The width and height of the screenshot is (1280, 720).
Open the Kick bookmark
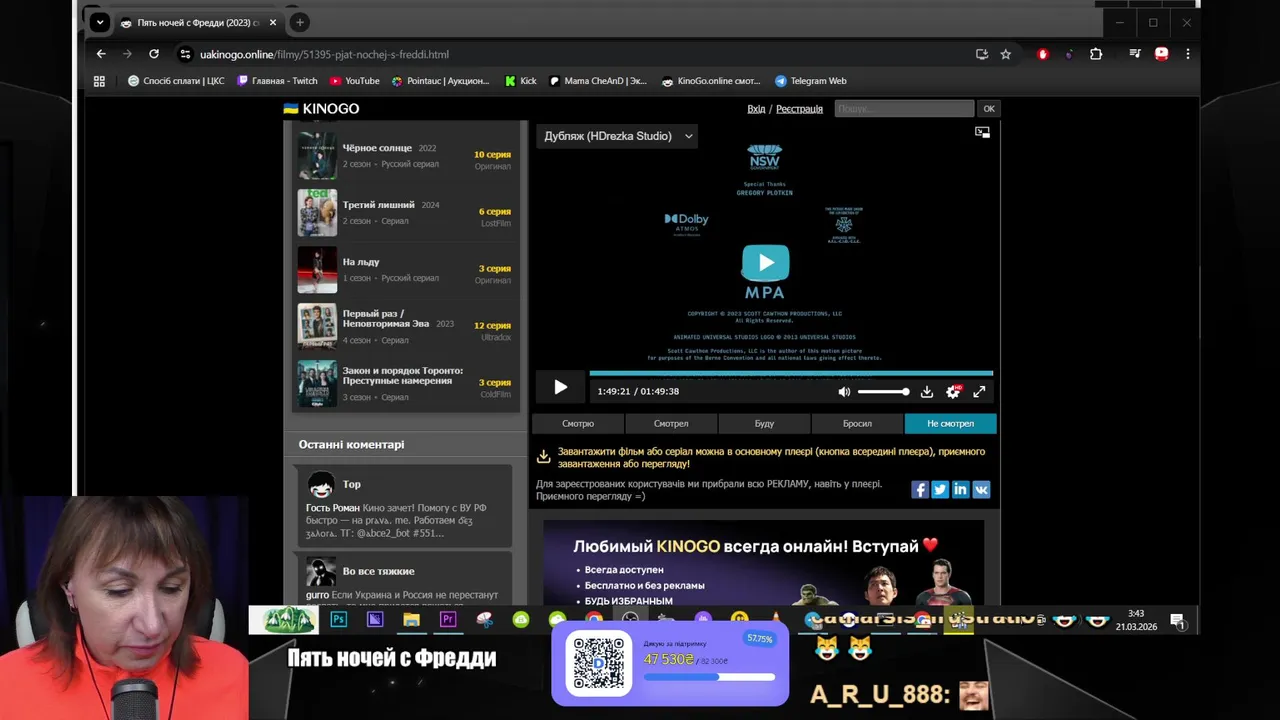(521, 81)
